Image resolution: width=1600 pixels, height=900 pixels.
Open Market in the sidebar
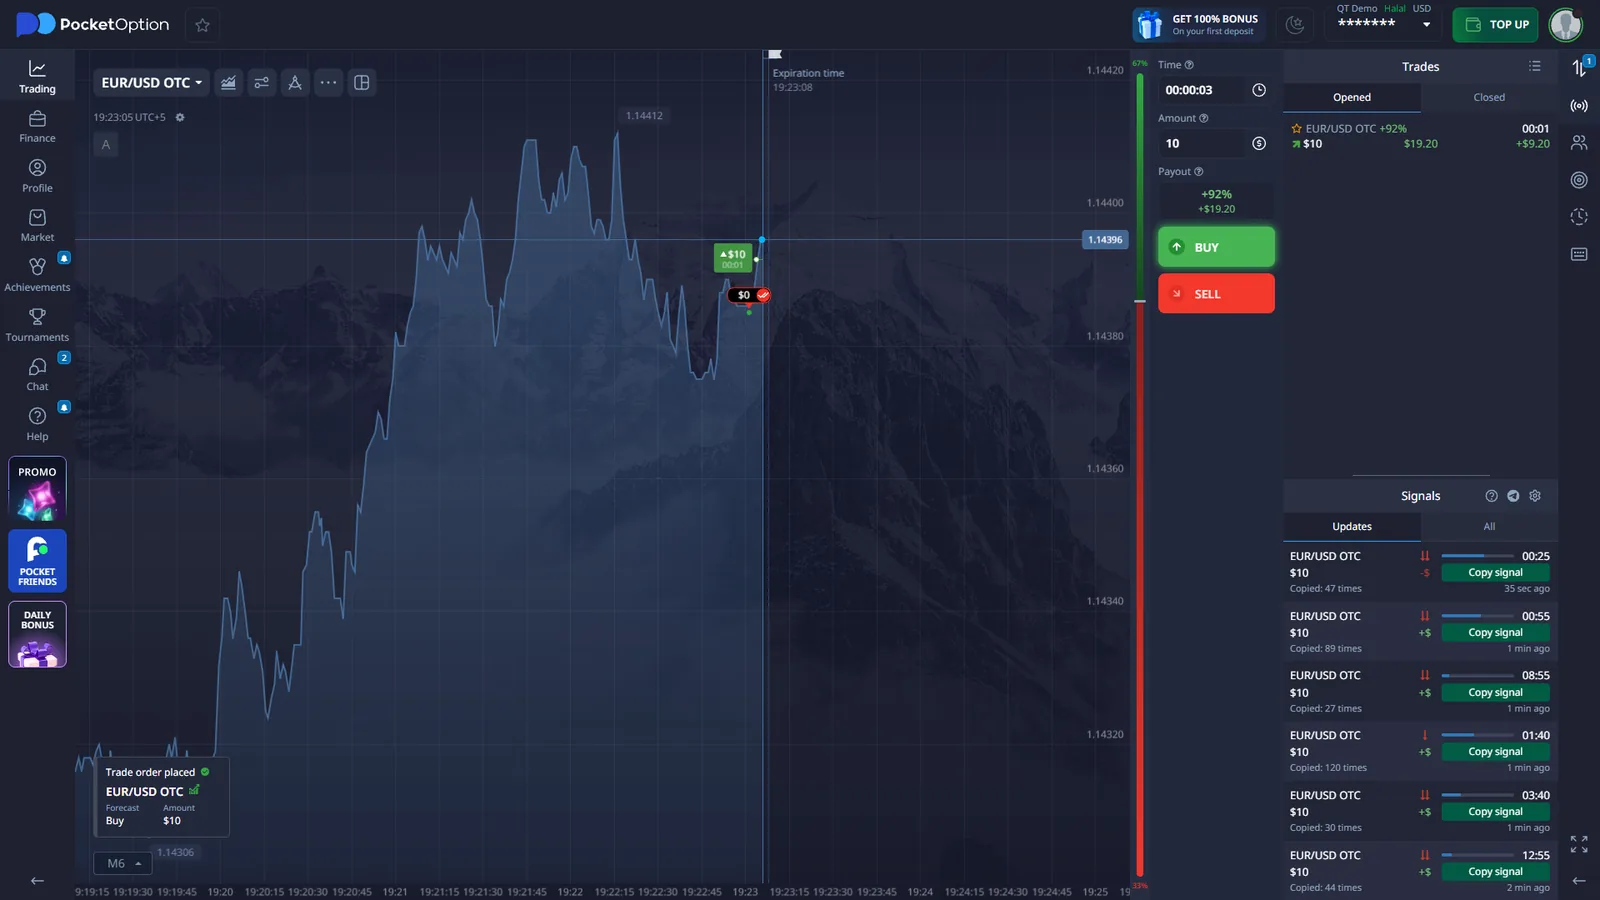37,226
